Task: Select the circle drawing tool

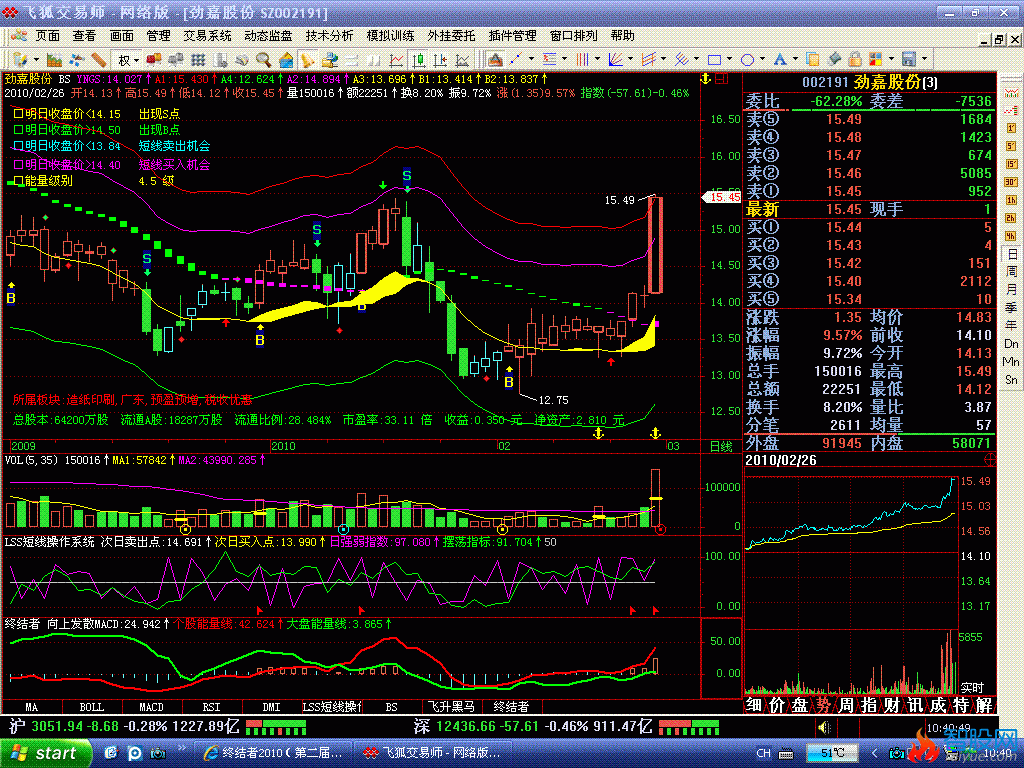Action: [747, 60]
